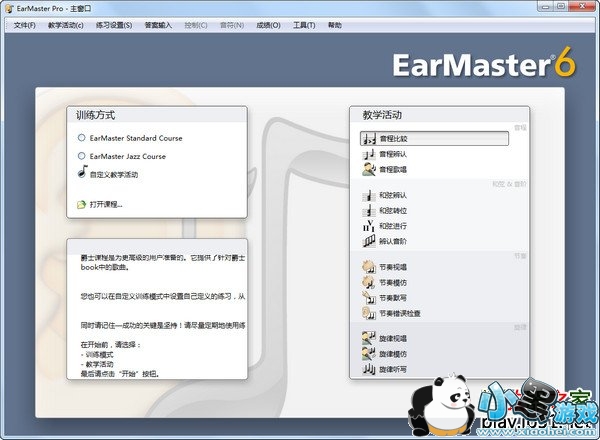Screen dimensions: 600x440
Task: Select the 和弦进行 chord progression icon
Action: (369, 226)
